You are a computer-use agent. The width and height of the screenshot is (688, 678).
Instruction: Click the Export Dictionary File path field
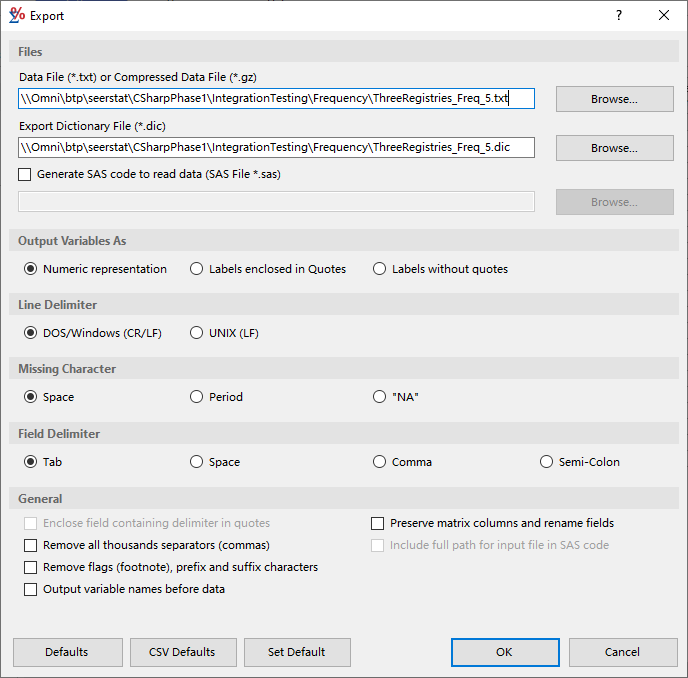click(276, 147)
